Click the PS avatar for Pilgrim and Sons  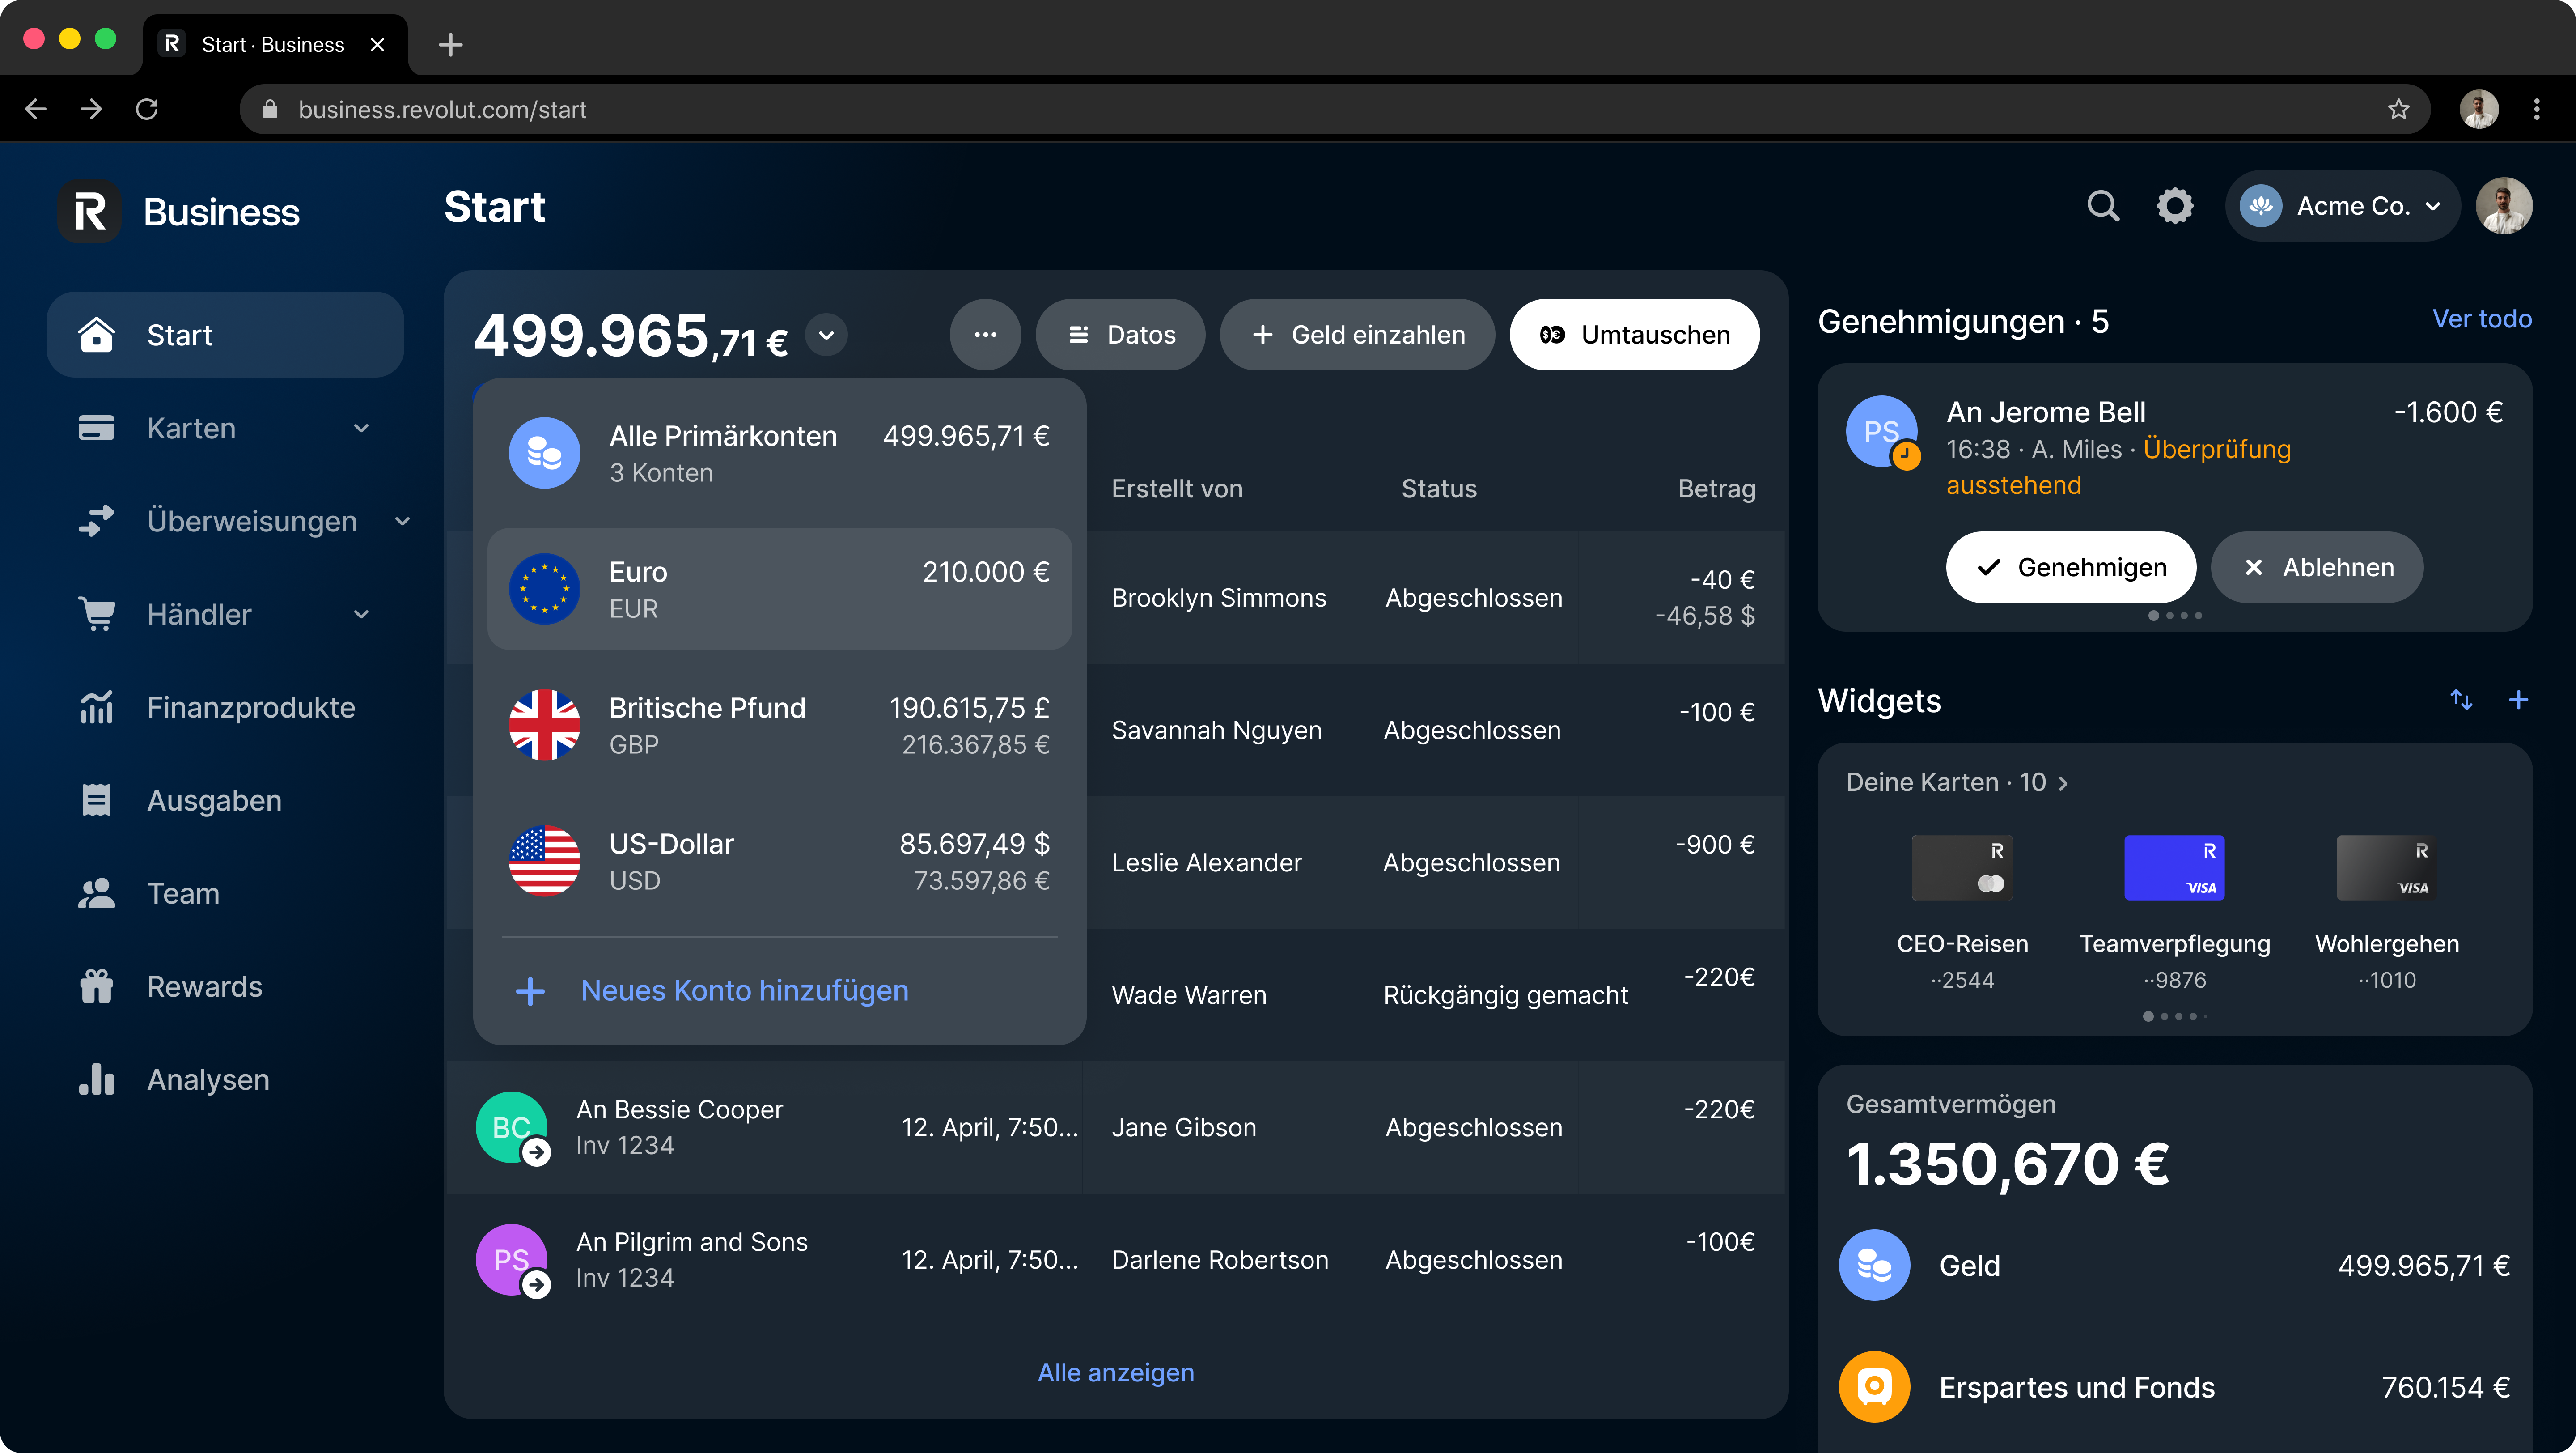[x=511, y=1260]
